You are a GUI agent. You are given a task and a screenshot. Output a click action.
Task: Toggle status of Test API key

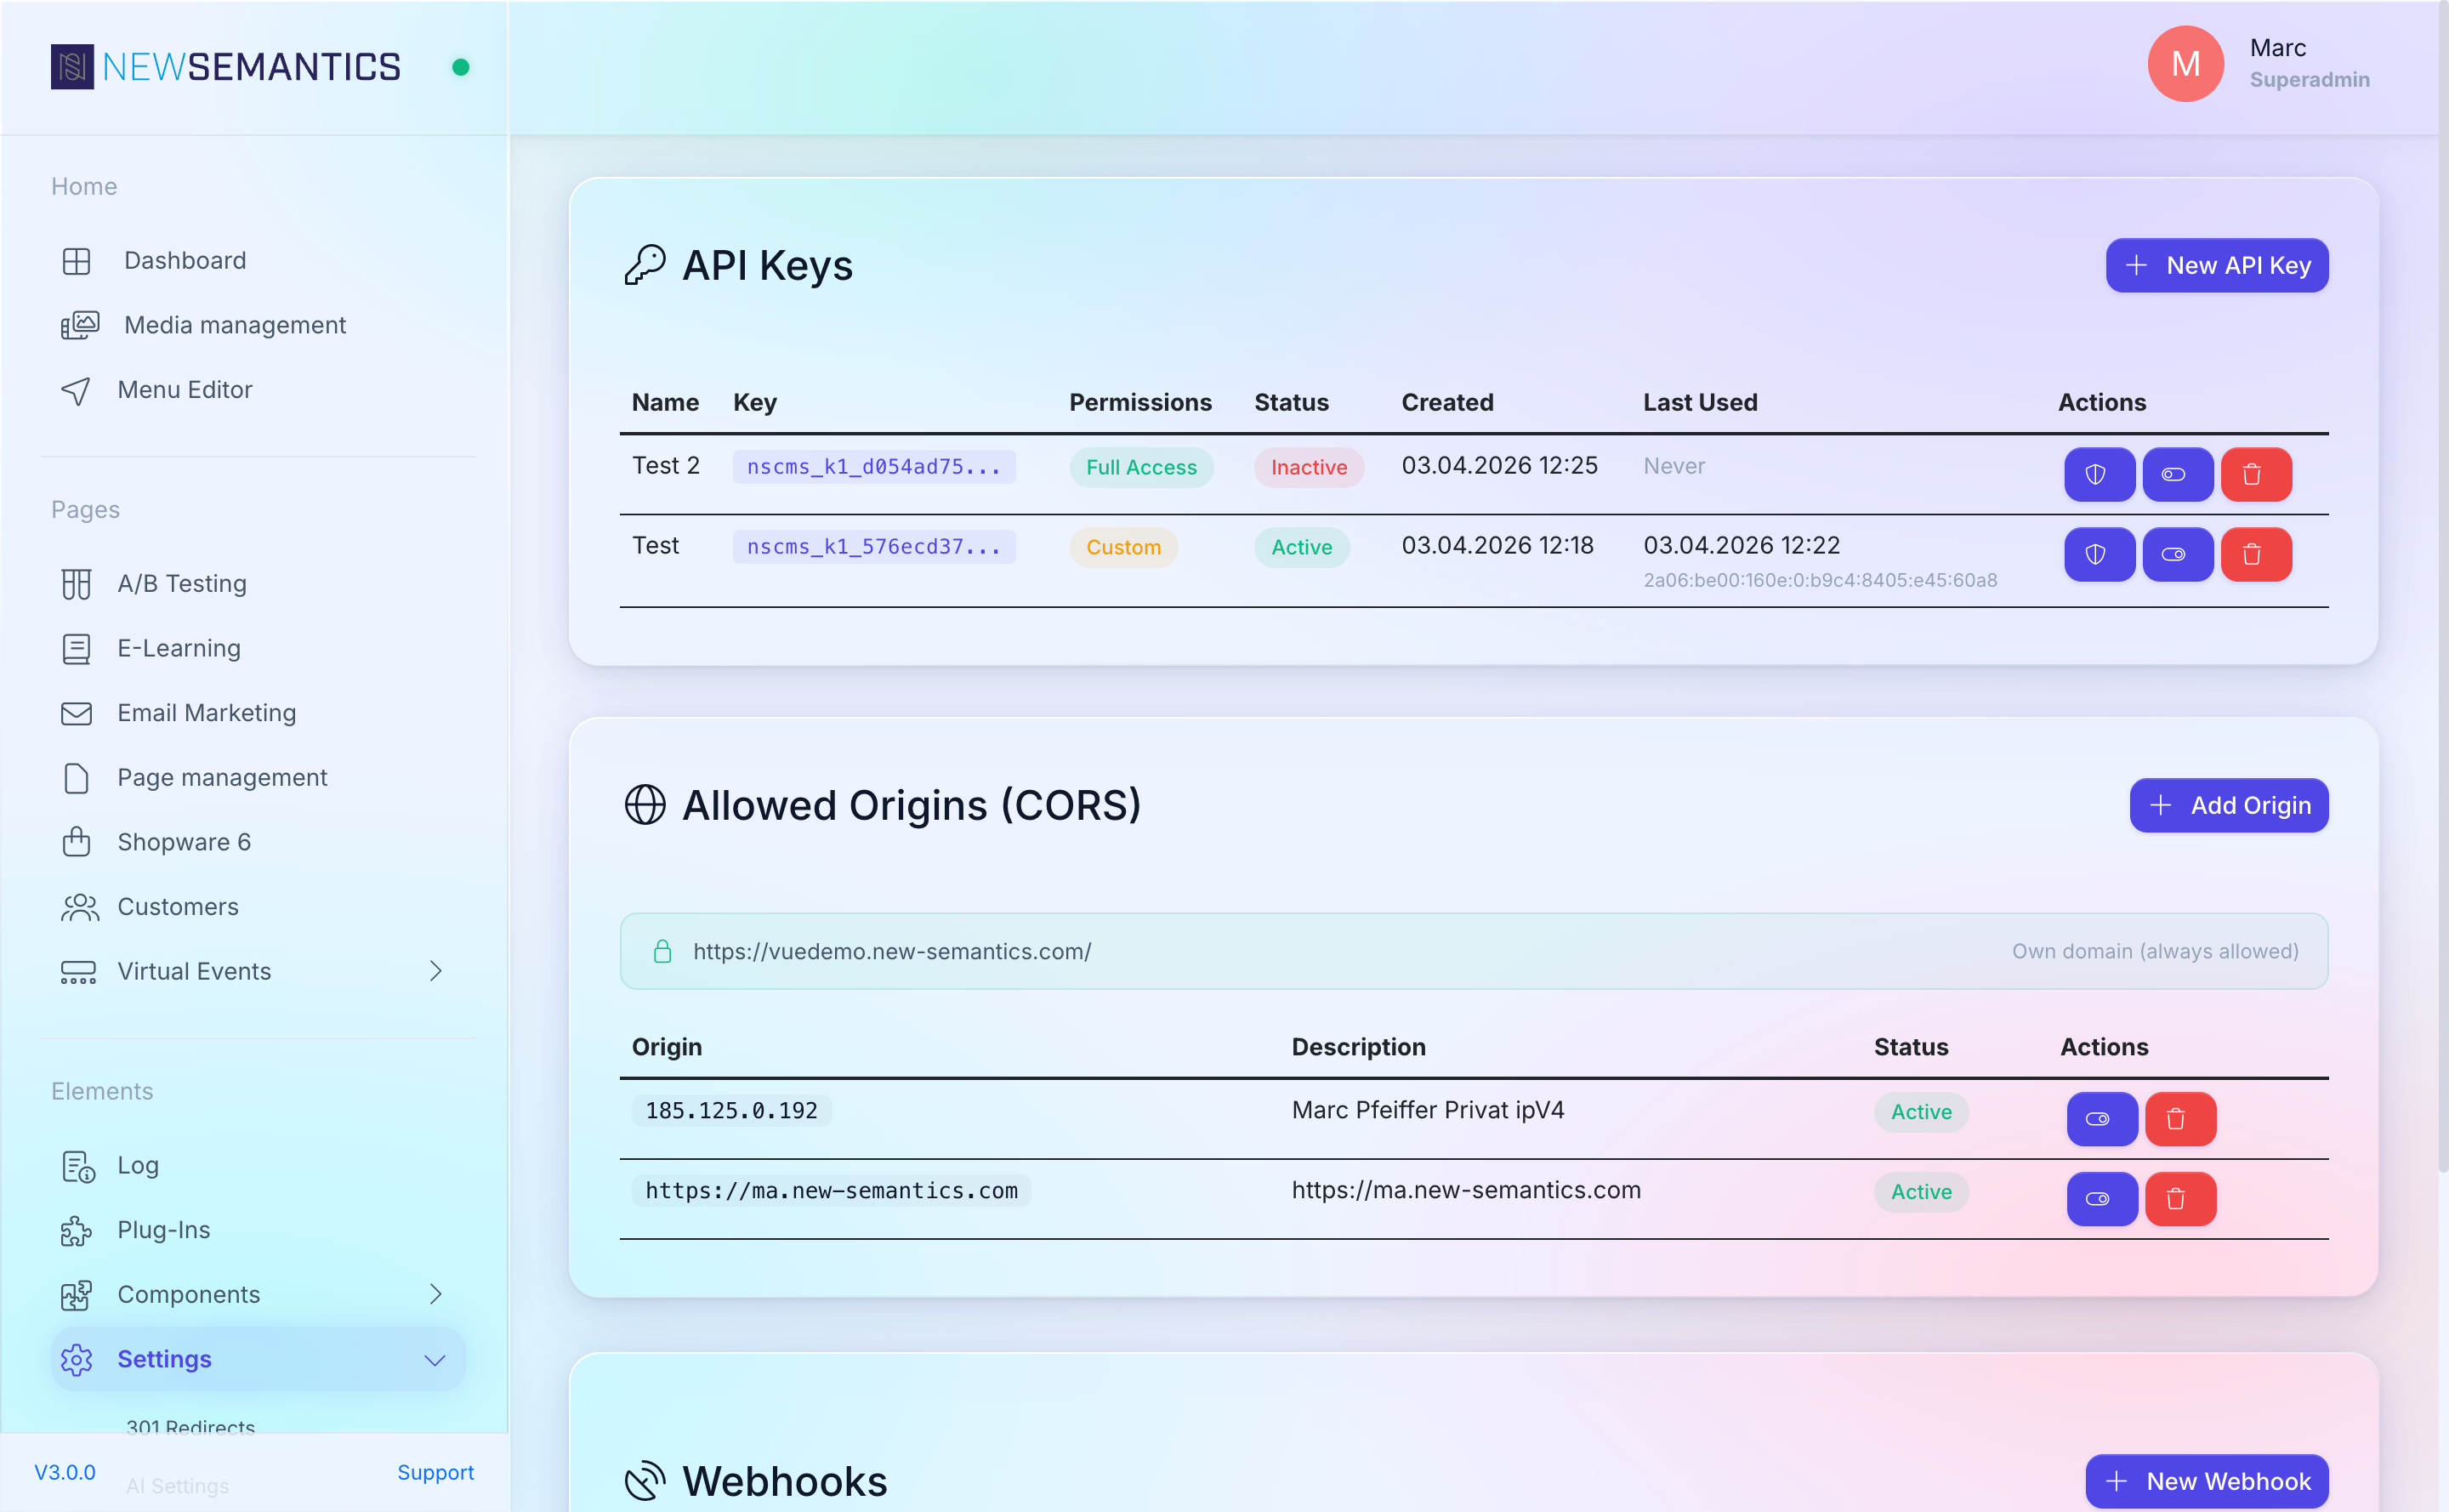point(2177,554)
